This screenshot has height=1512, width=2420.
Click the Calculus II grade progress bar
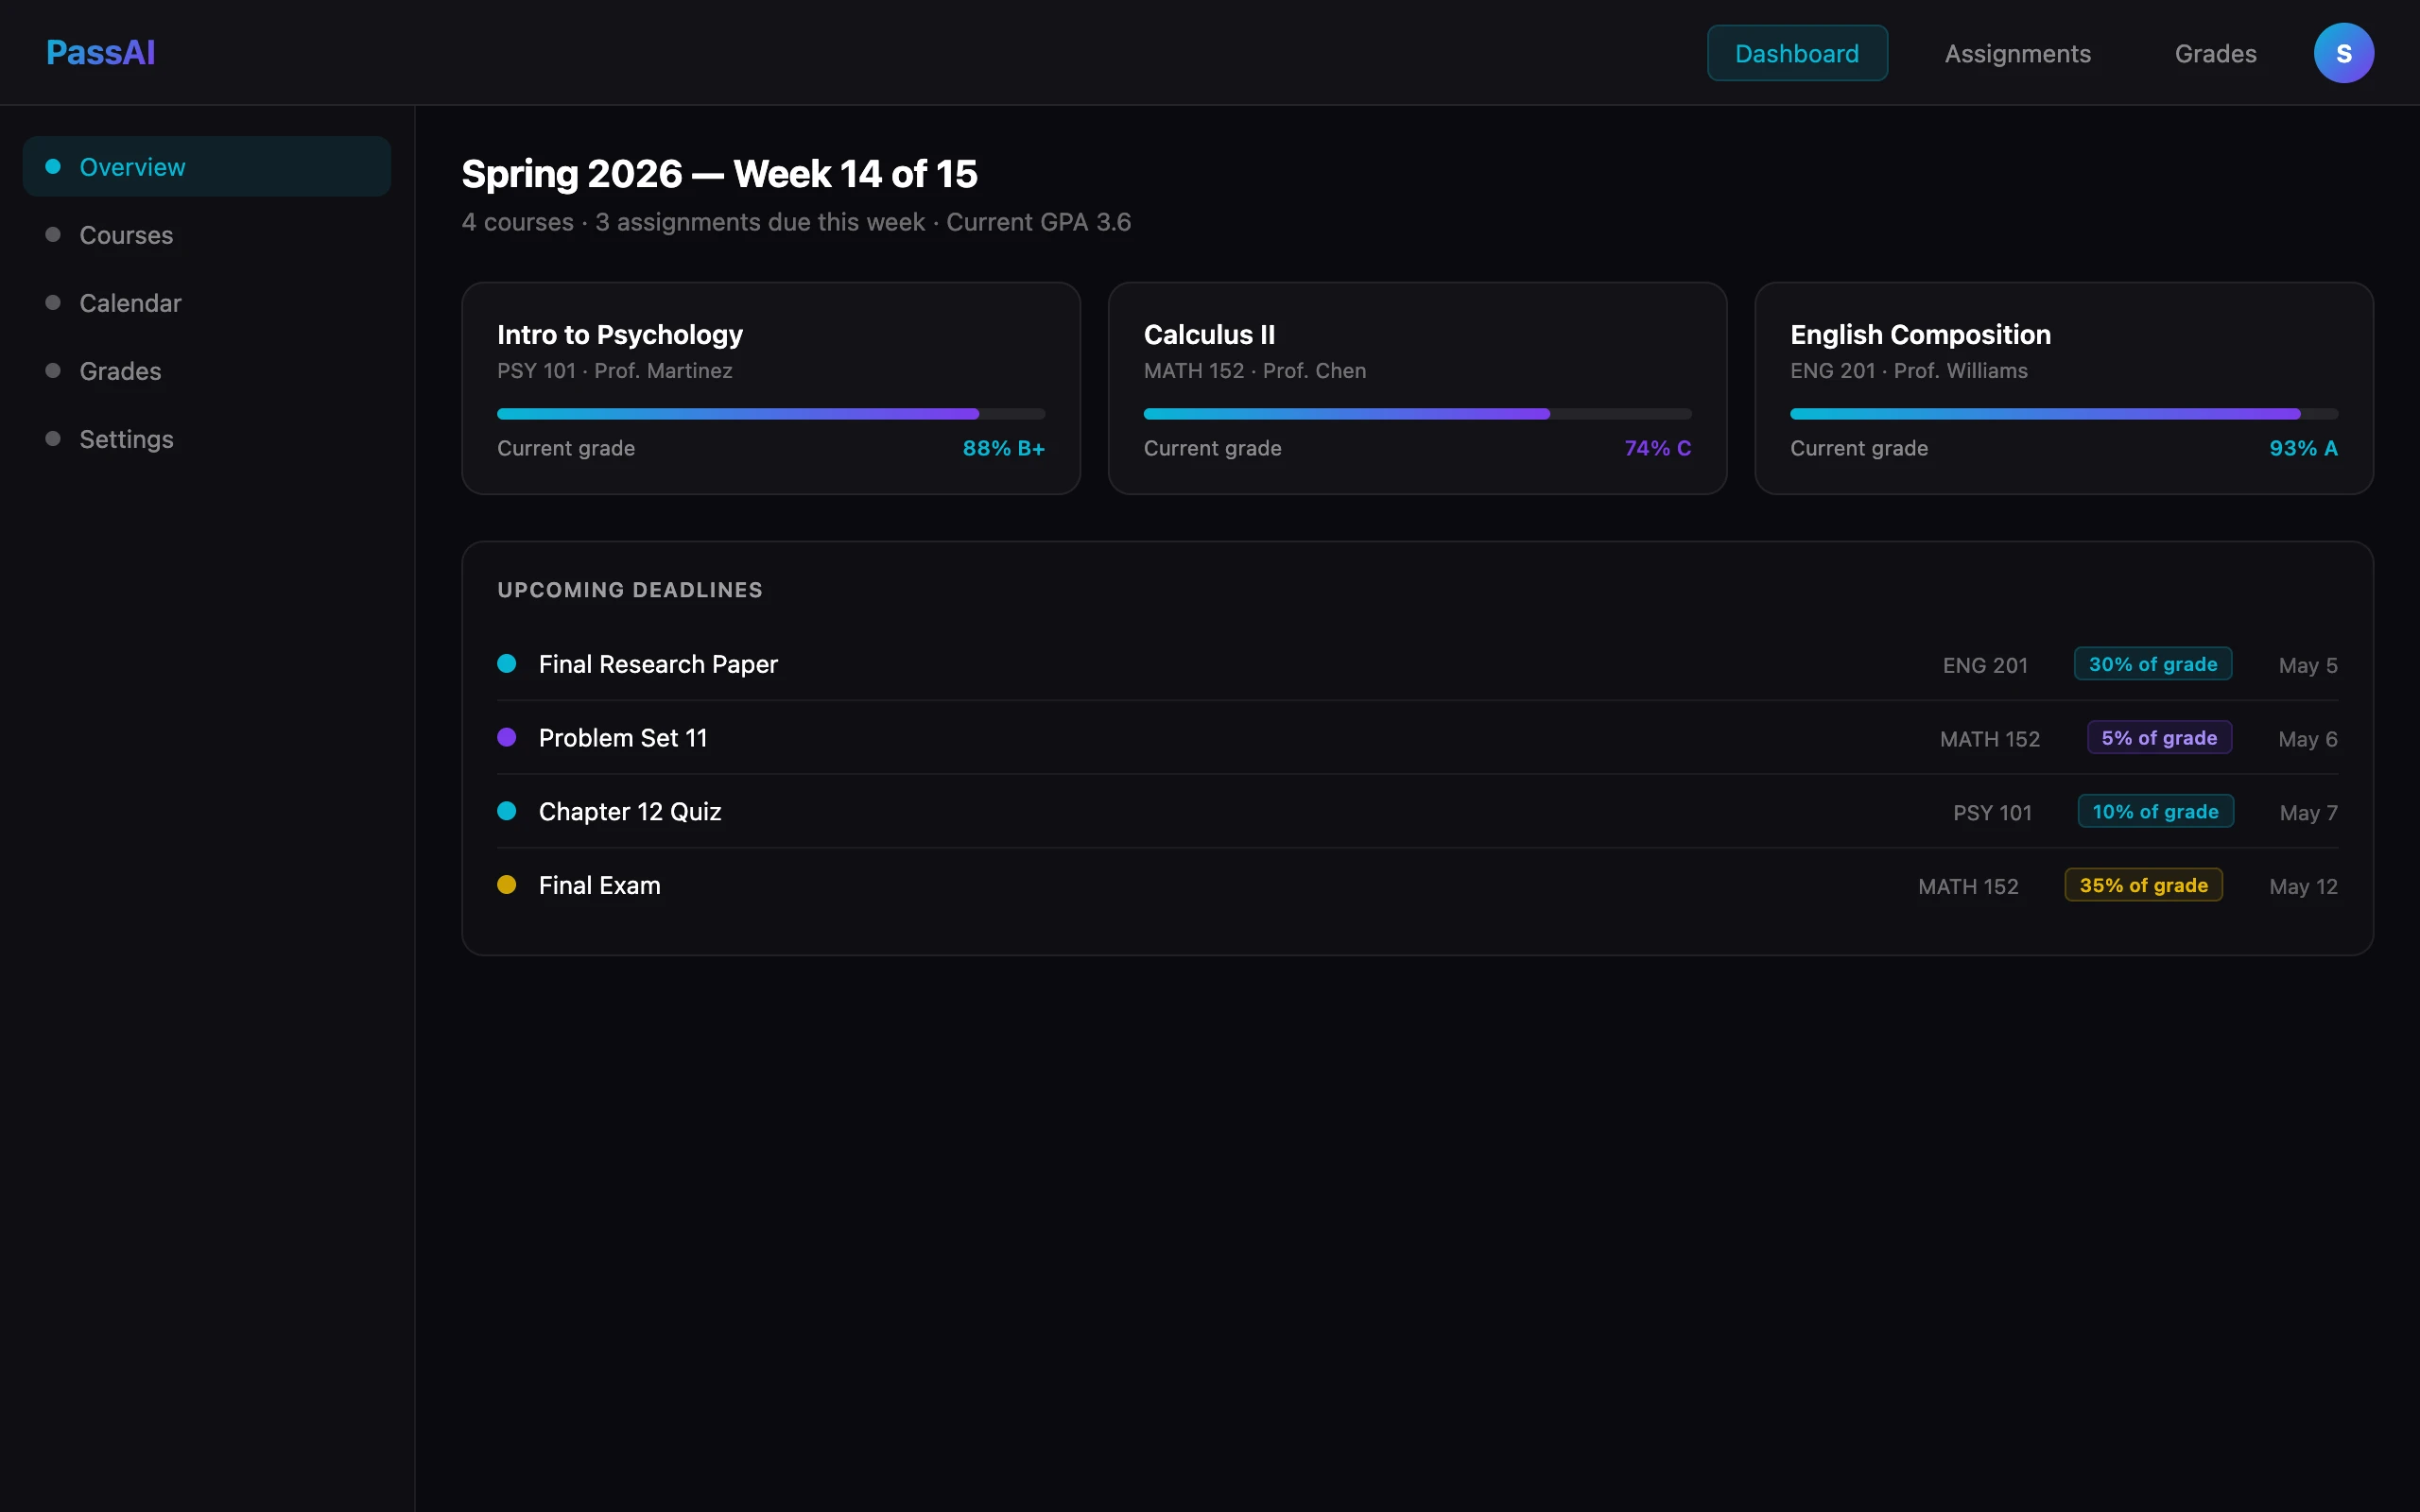[x=1417, y=414]
